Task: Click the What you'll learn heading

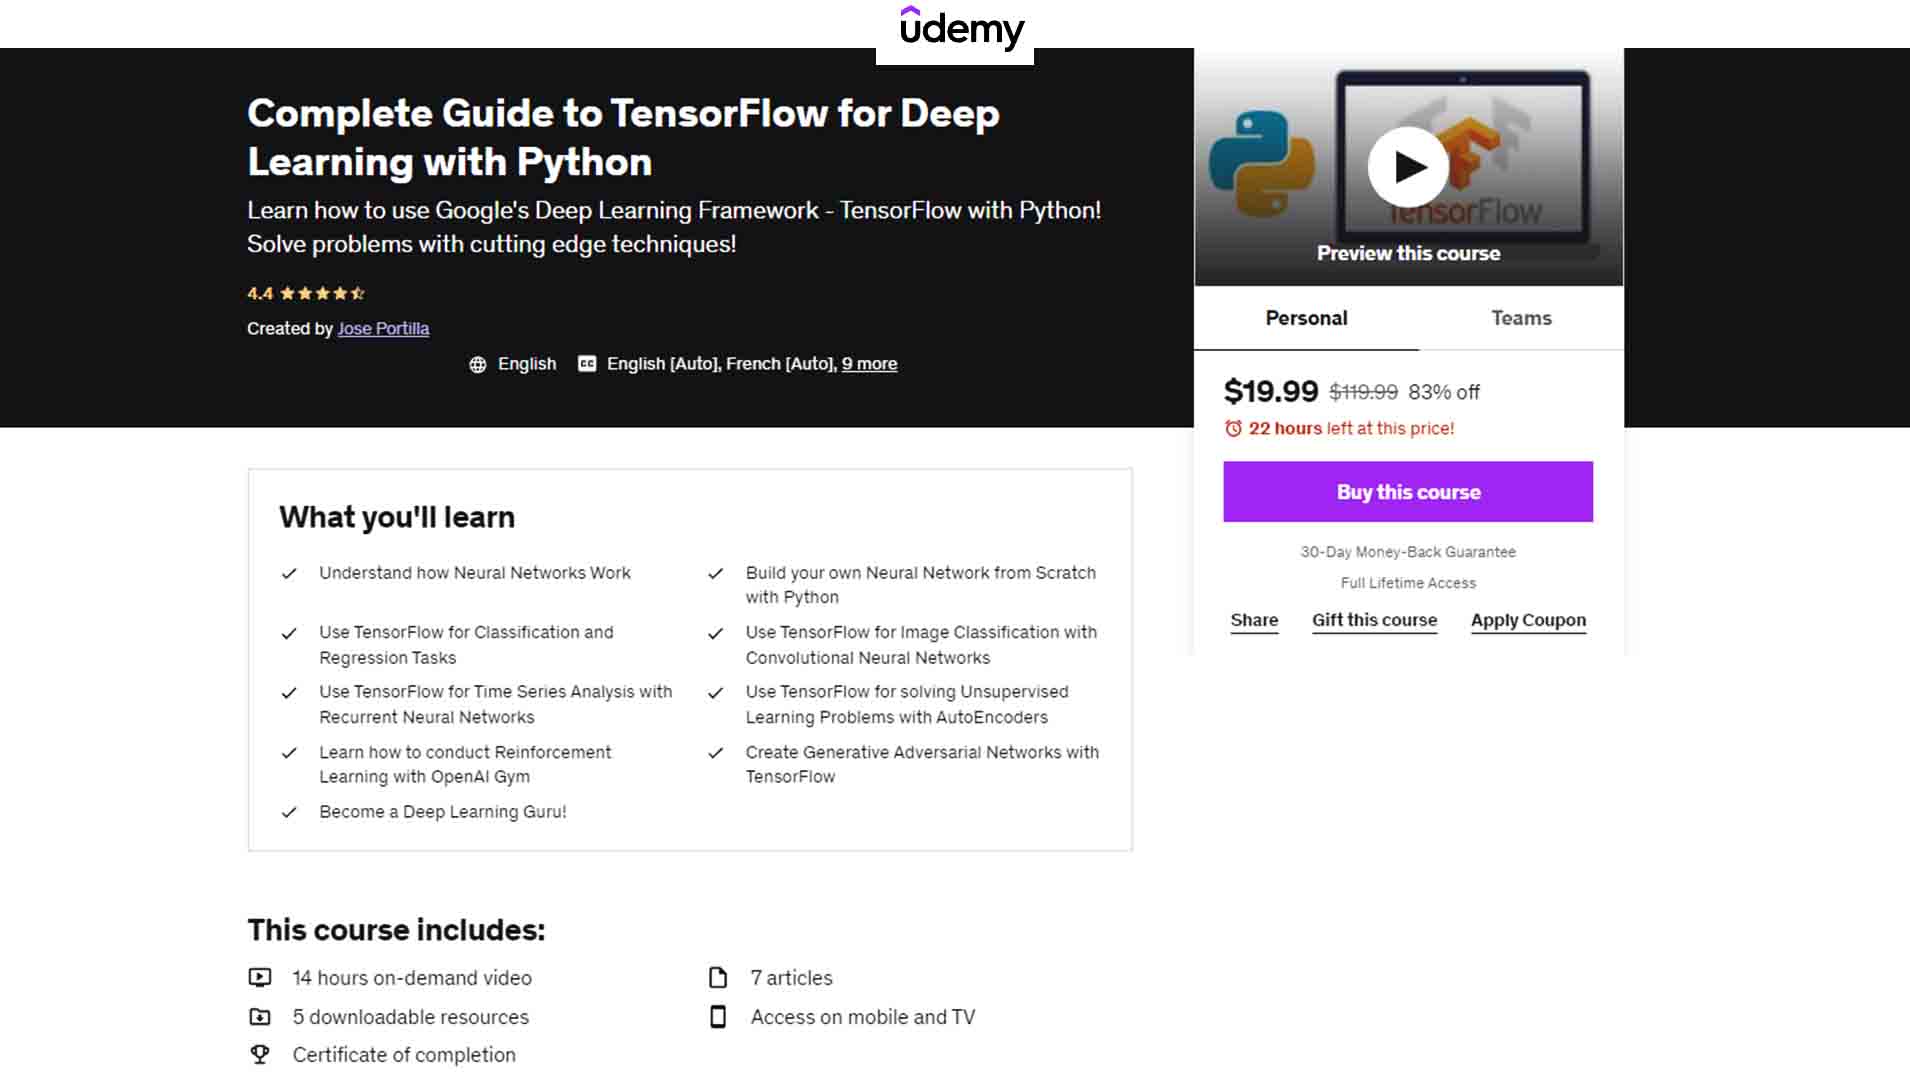Action: click(x=397, y=517)
